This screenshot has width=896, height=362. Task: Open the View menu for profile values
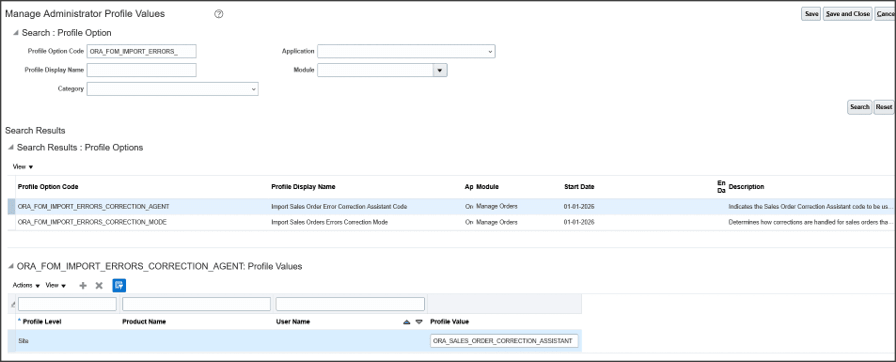[56, 285]
